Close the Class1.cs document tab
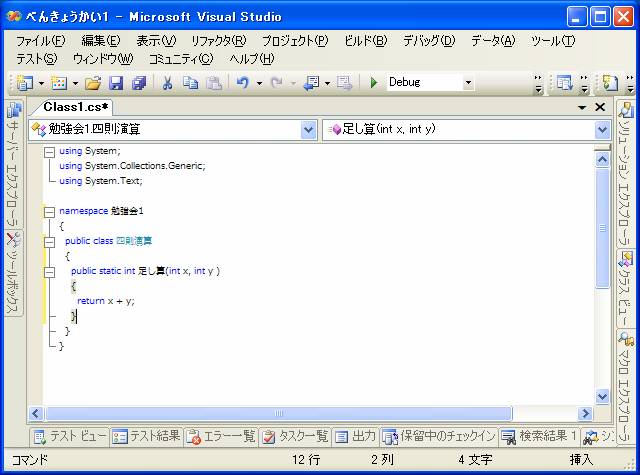Image resolution: width=640 pixels, height=475 pixels. 600,107
